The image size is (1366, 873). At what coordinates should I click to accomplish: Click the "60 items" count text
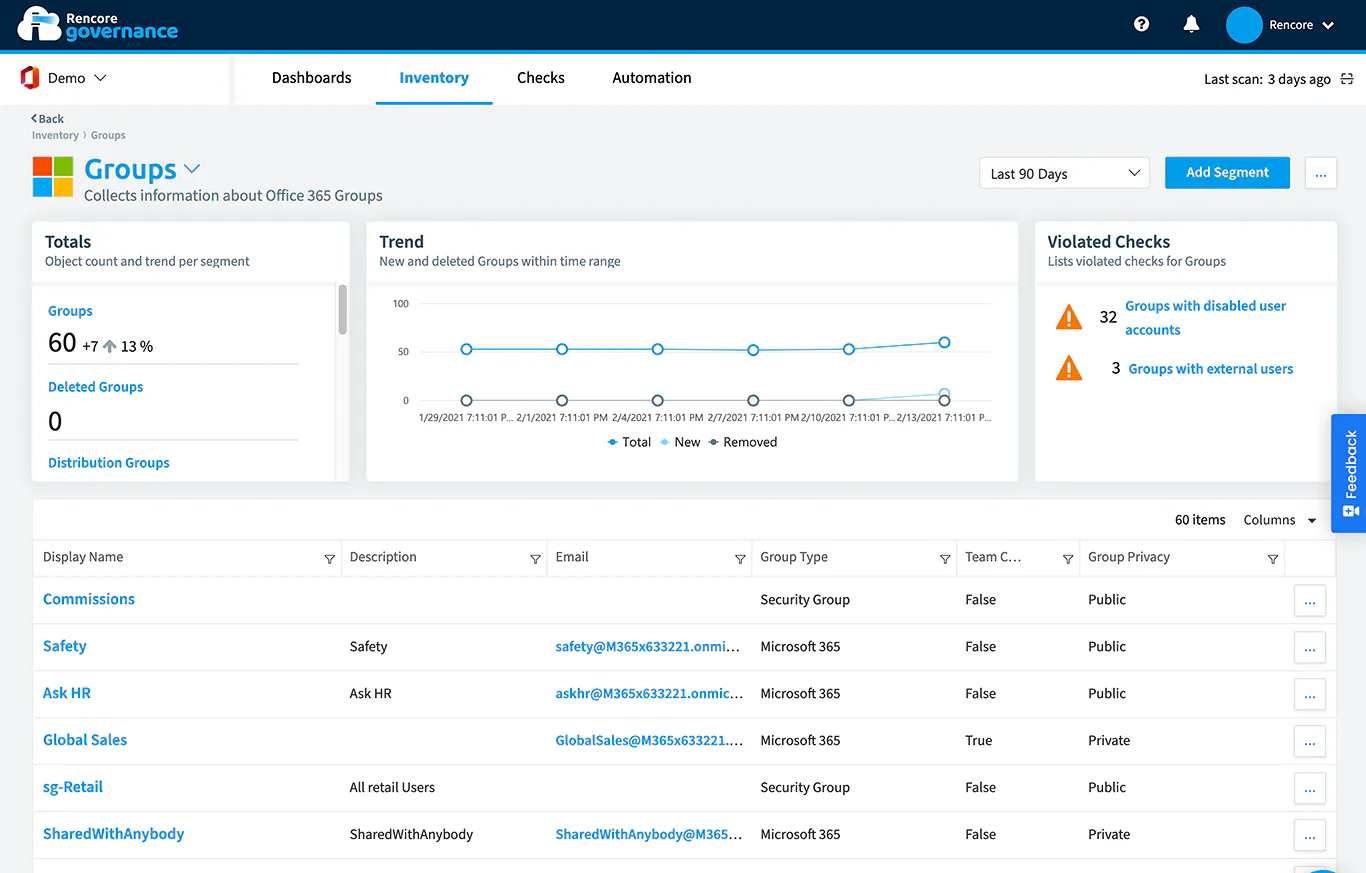point(1200,520)
